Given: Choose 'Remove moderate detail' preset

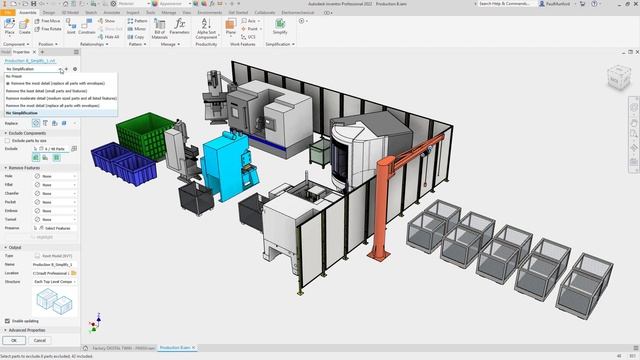Looking at the screenshot, I should tap(61, 98).
